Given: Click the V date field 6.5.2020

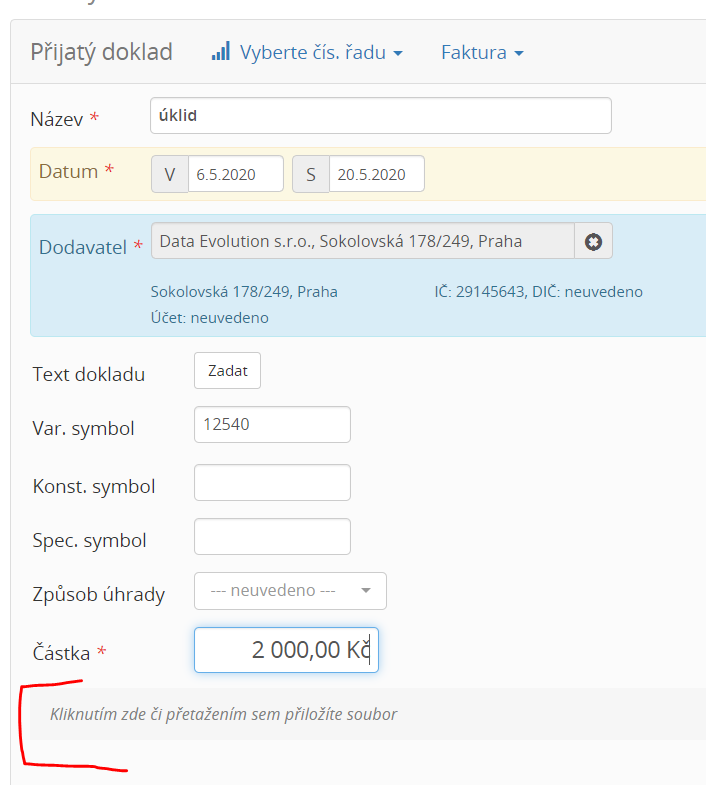Looking at the screenshot, I should pos(236,174).
